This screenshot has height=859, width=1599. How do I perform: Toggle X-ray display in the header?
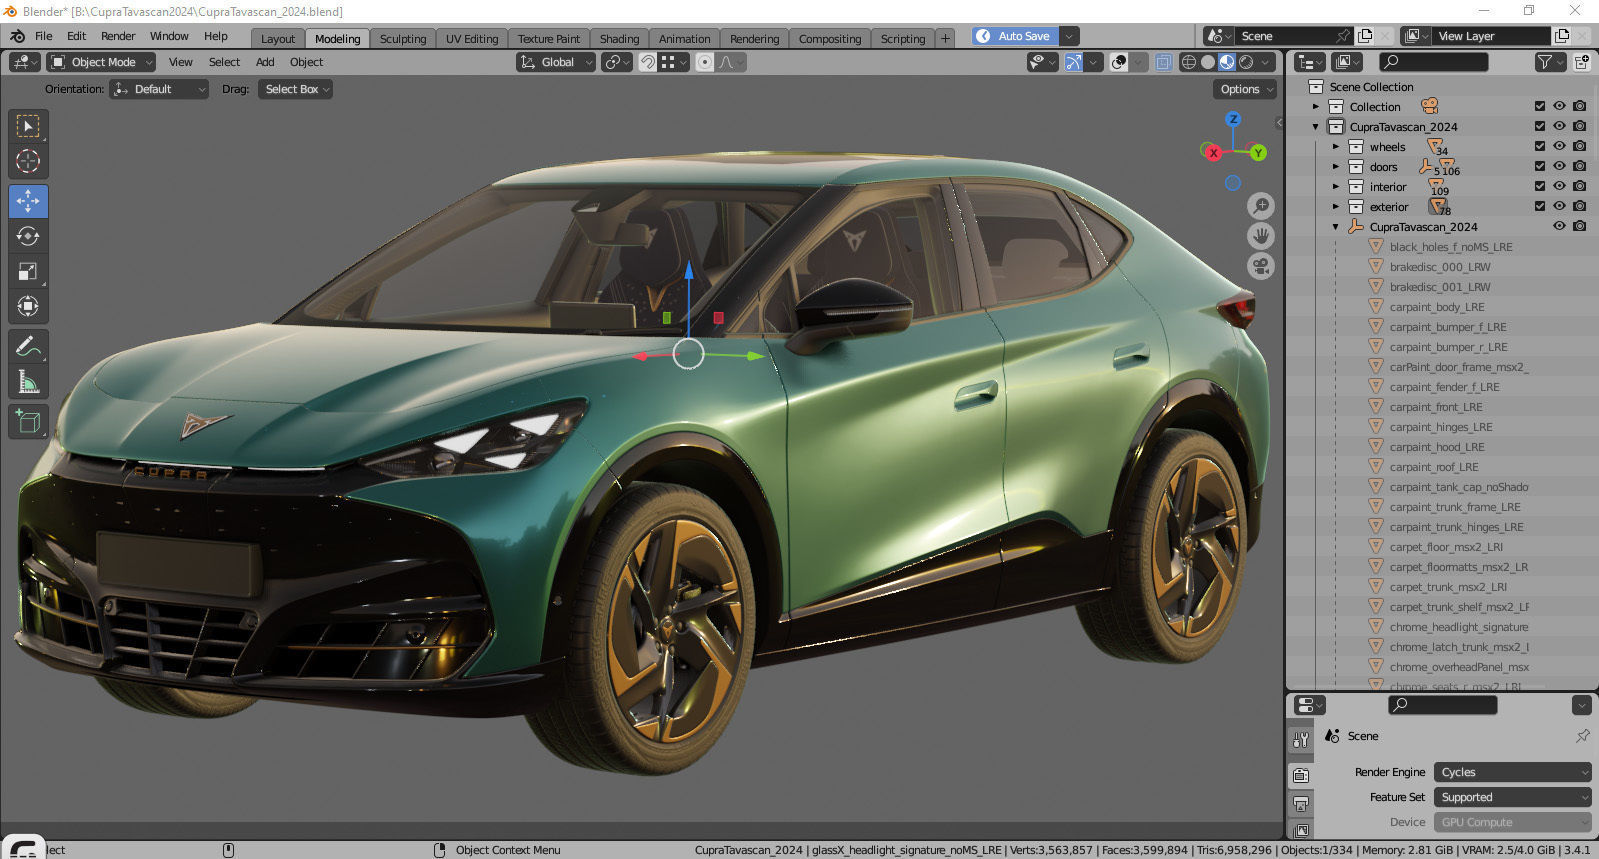[x=1163, y=62]
